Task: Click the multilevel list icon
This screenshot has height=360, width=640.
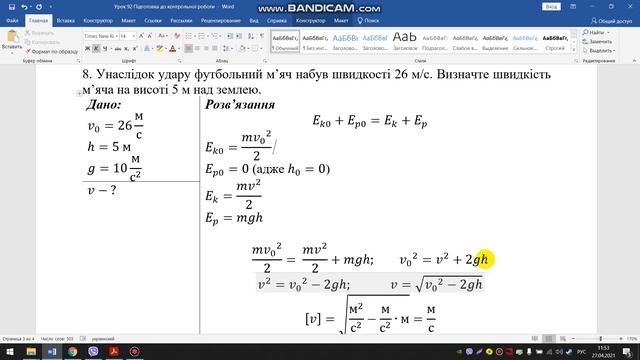Action: point(214,36)
